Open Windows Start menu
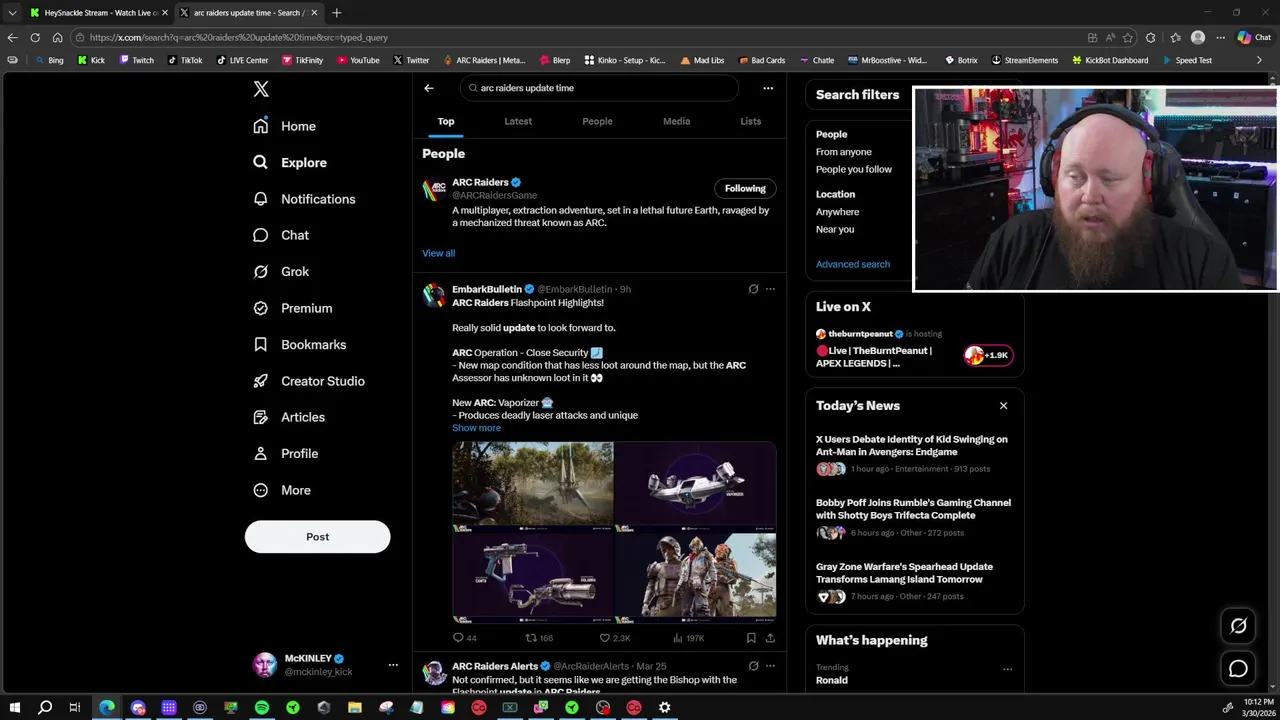The height and width of the screenshot is (720, 1280). (x=14, y=707)
